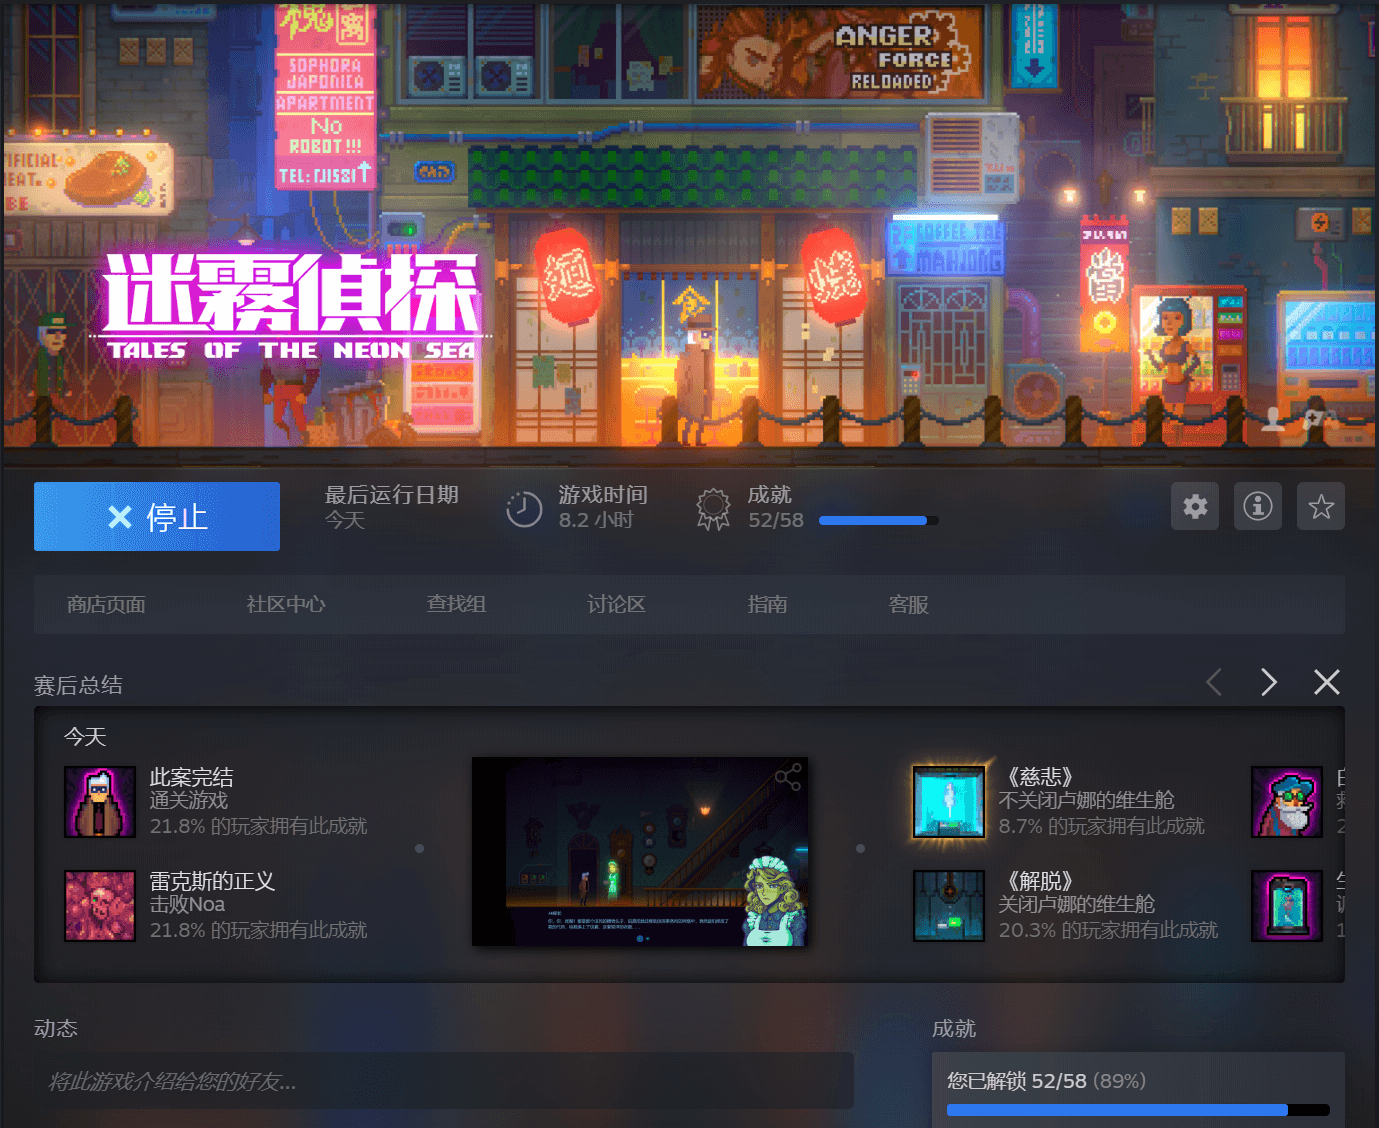Click the 赛后总结 section heading
The height and width of the screenshot is (1128, 1379).
(78, 685)
